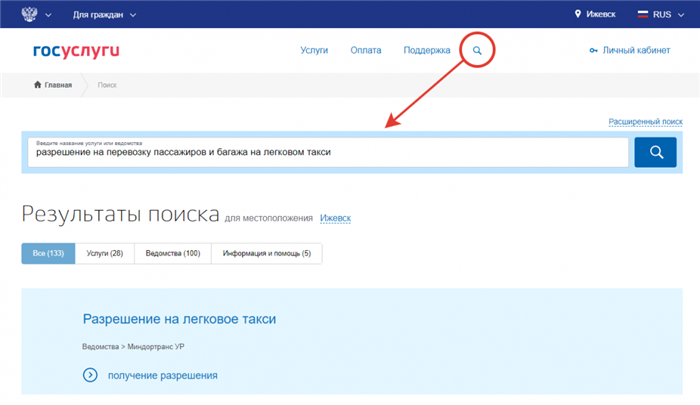This screenshot has width=700, height=405.
Task: Select the 'Все (133)' tab
Action: tap(48, 253)
